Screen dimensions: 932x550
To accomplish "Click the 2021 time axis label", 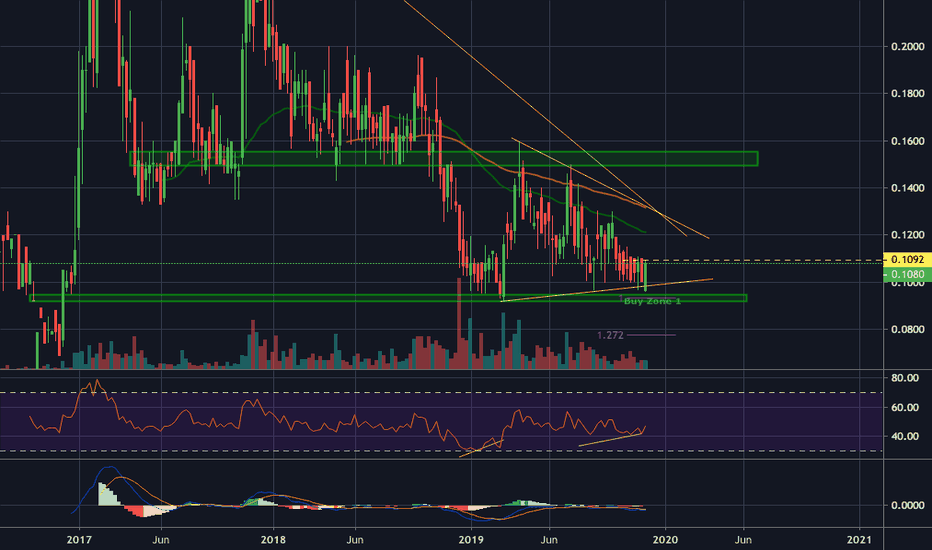I will coord(859,540).
